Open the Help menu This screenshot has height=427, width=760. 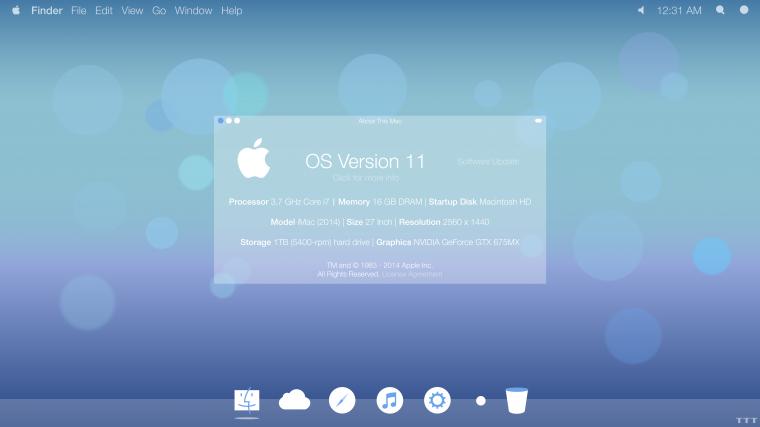point(232,11)
